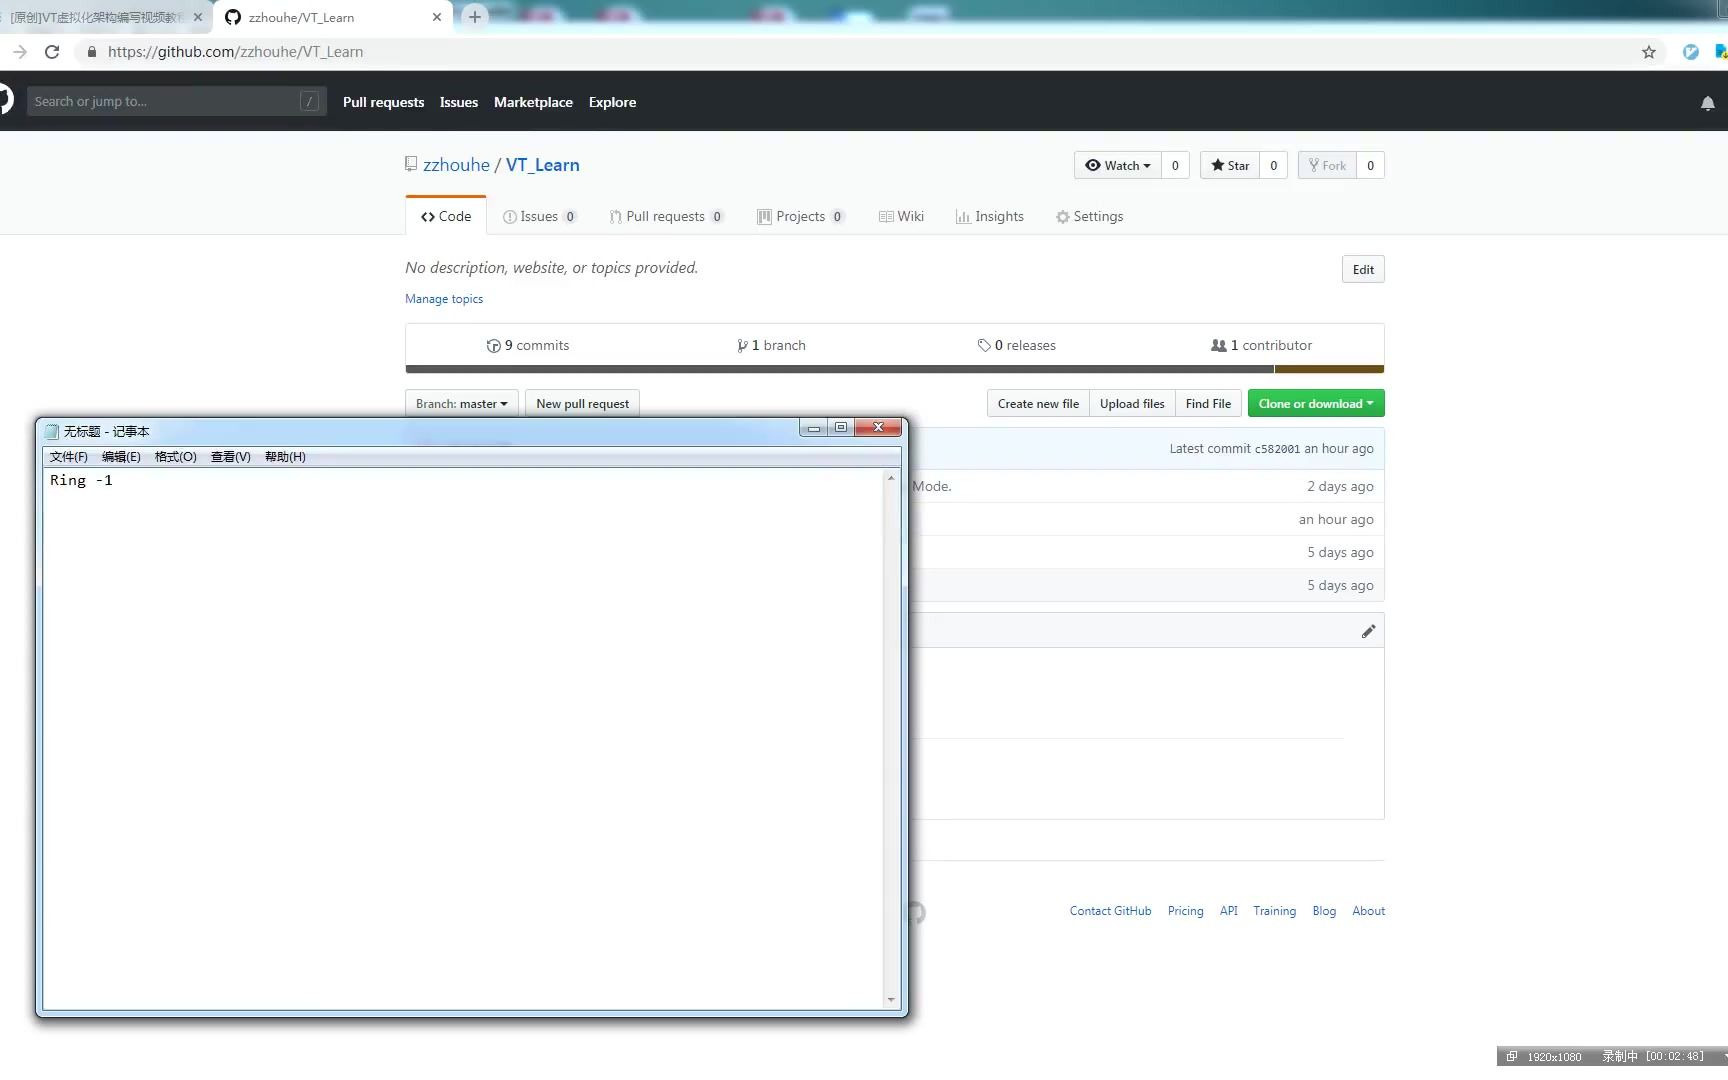Click Edit description button

(1363, 269)
